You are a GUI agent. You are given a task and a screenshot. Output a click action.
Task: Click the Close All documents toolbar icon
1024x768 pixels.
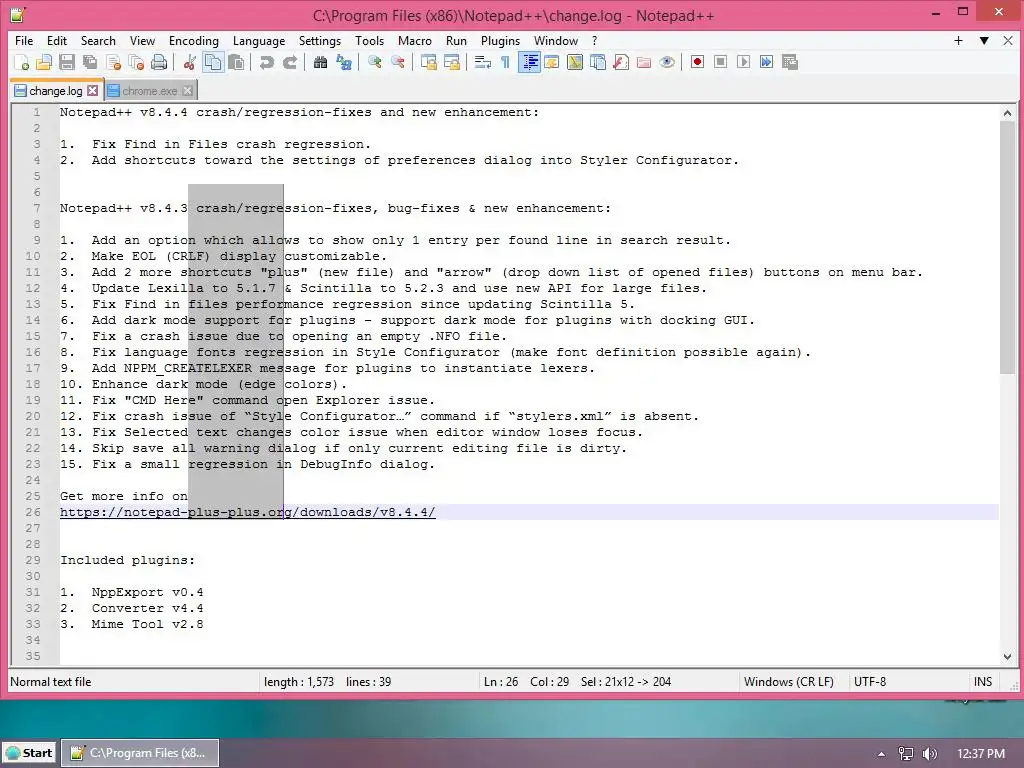click(x=136, y=62)
